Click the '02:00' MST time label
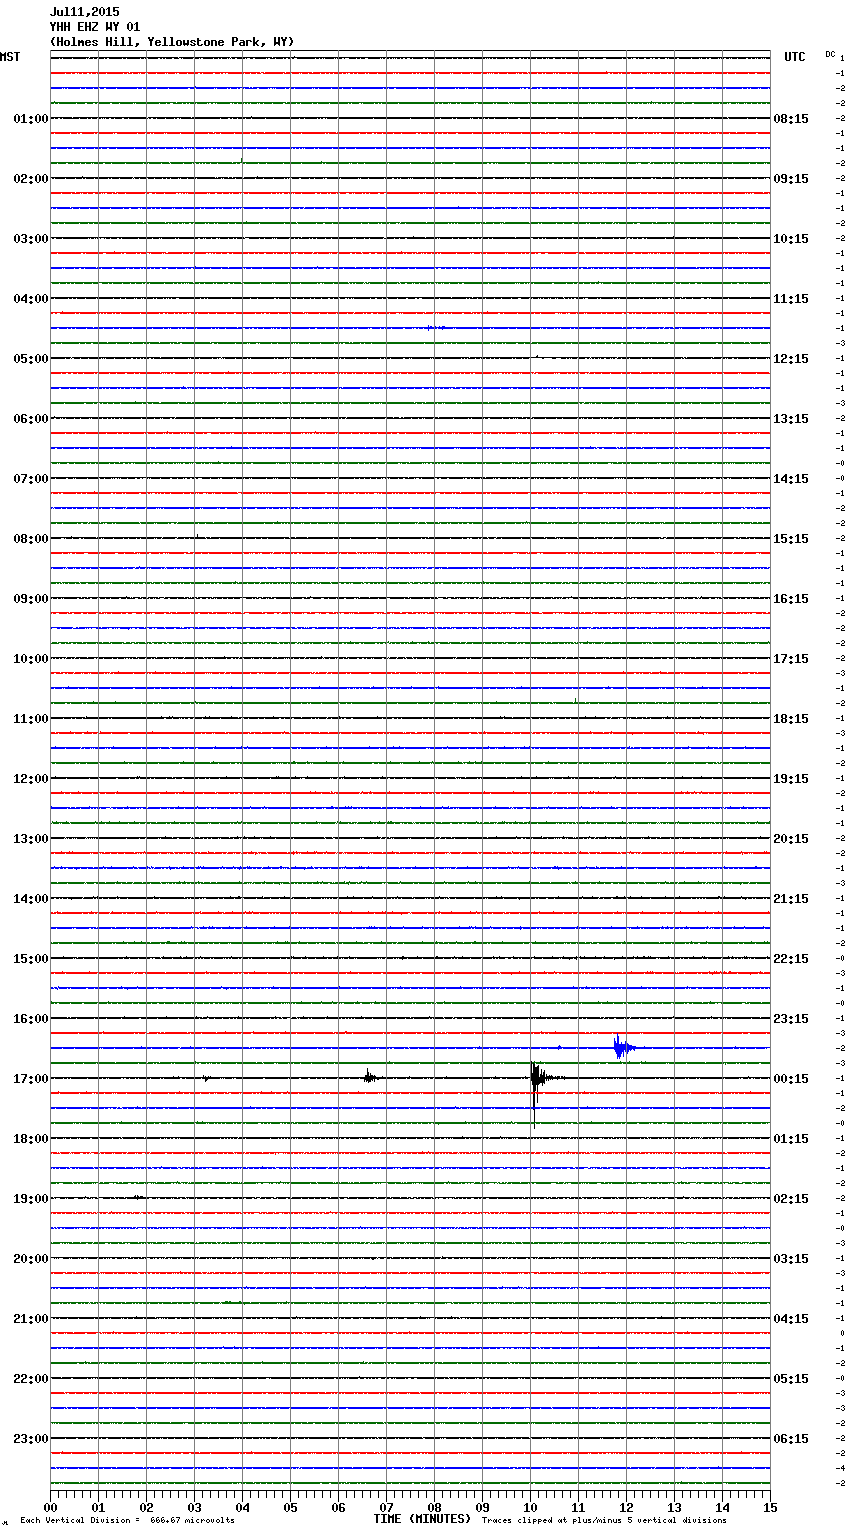The width and height of the screenshot is (850, 1534). click(x=31, y=179)
